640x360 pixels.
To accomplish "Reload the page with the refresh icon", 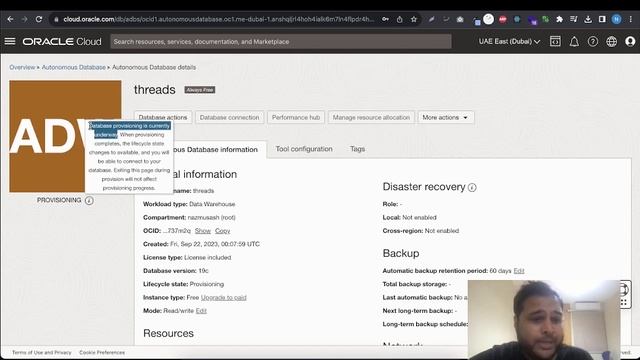I will tap(39, 19).
